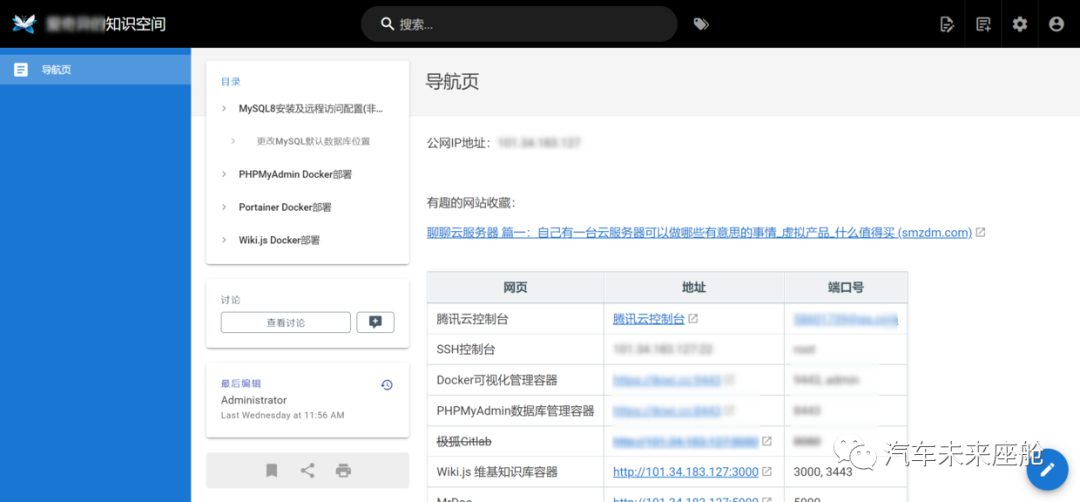Viewport: 1080px width, 502px height.
Task: Click the 端口号 table column header
Action: click(x=846, y=287)
